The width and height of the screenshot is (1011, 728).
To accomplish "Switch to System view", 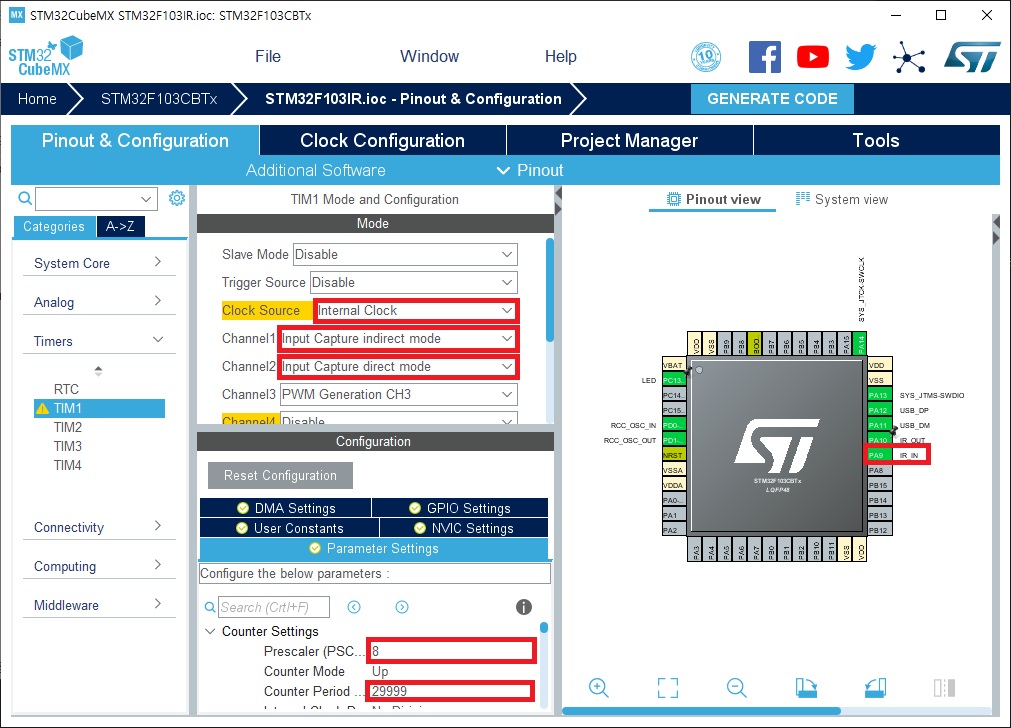I will pos(842,199).
